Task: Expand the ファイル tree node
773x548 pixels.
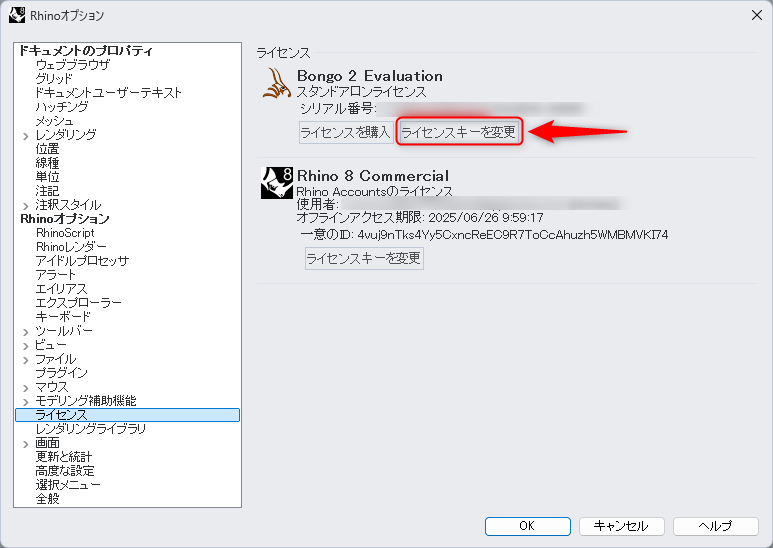Action: (26, 360)
